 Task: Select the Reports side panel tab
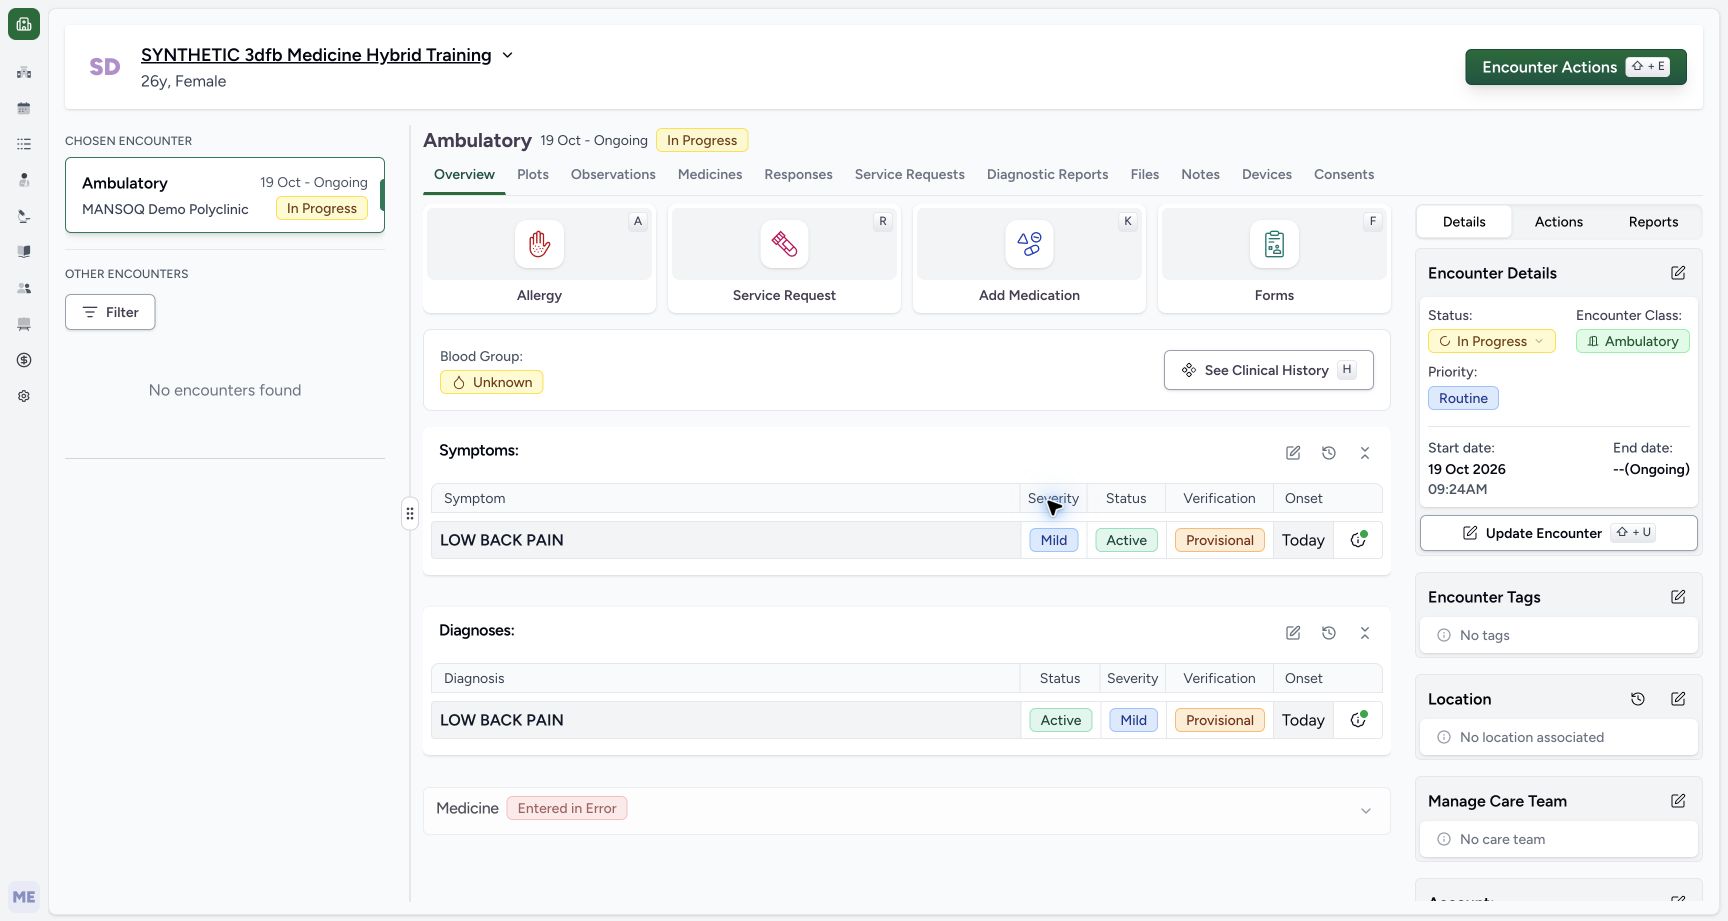[1653, 222]
